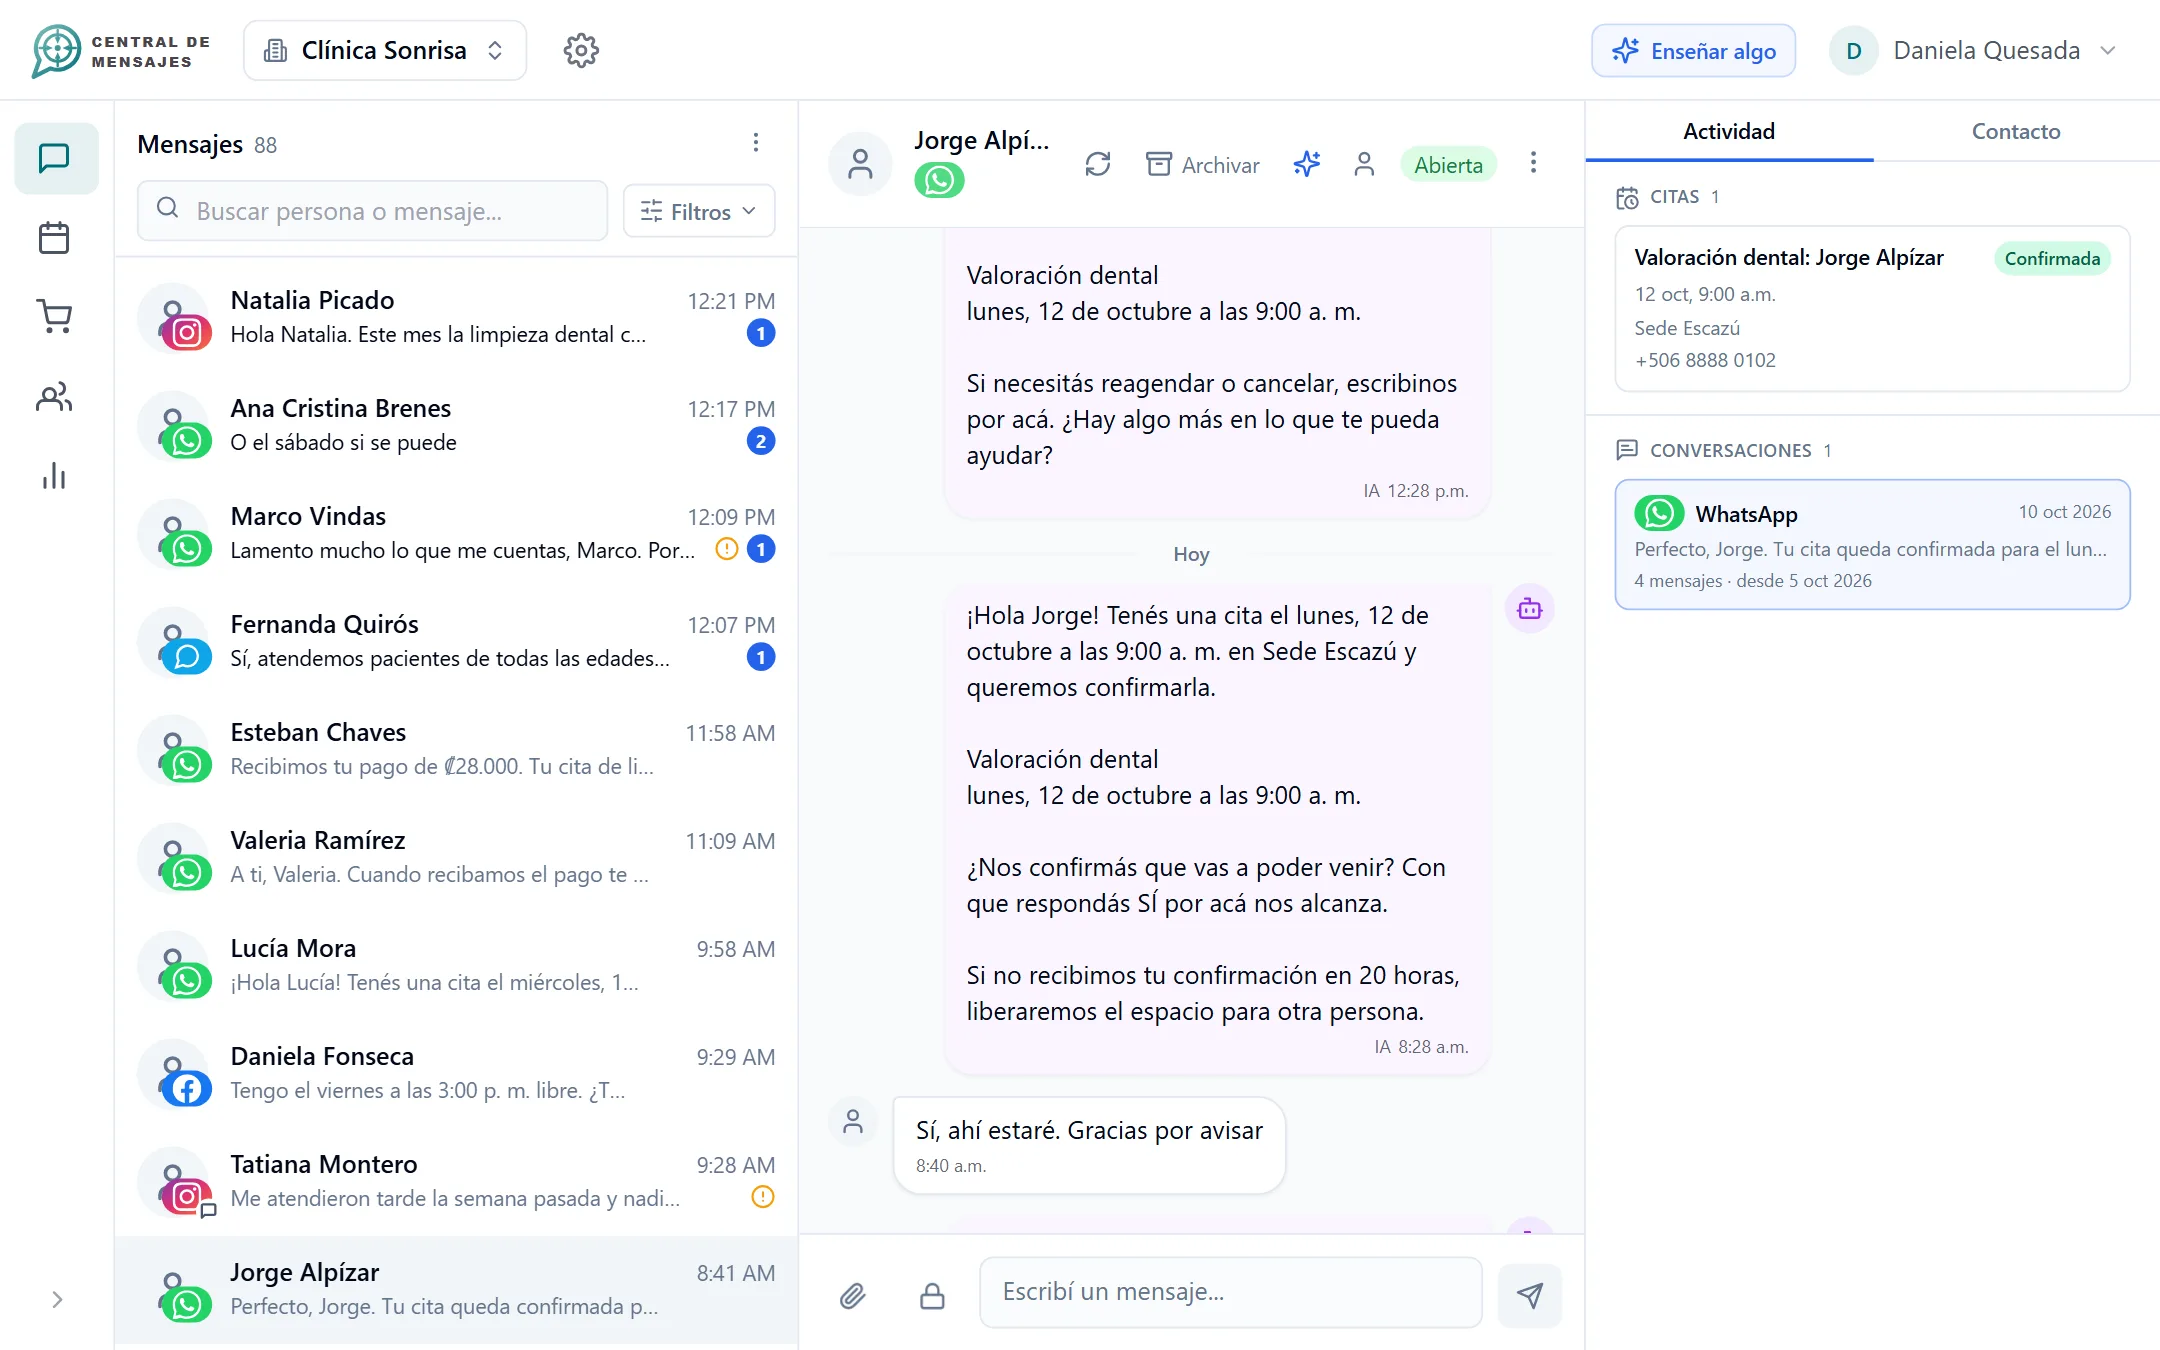Image resolution: width=2160 pixels, height=1350 pixels.
Task: Open the Tatiana Montero conversation
Action: pos(456,1180)
